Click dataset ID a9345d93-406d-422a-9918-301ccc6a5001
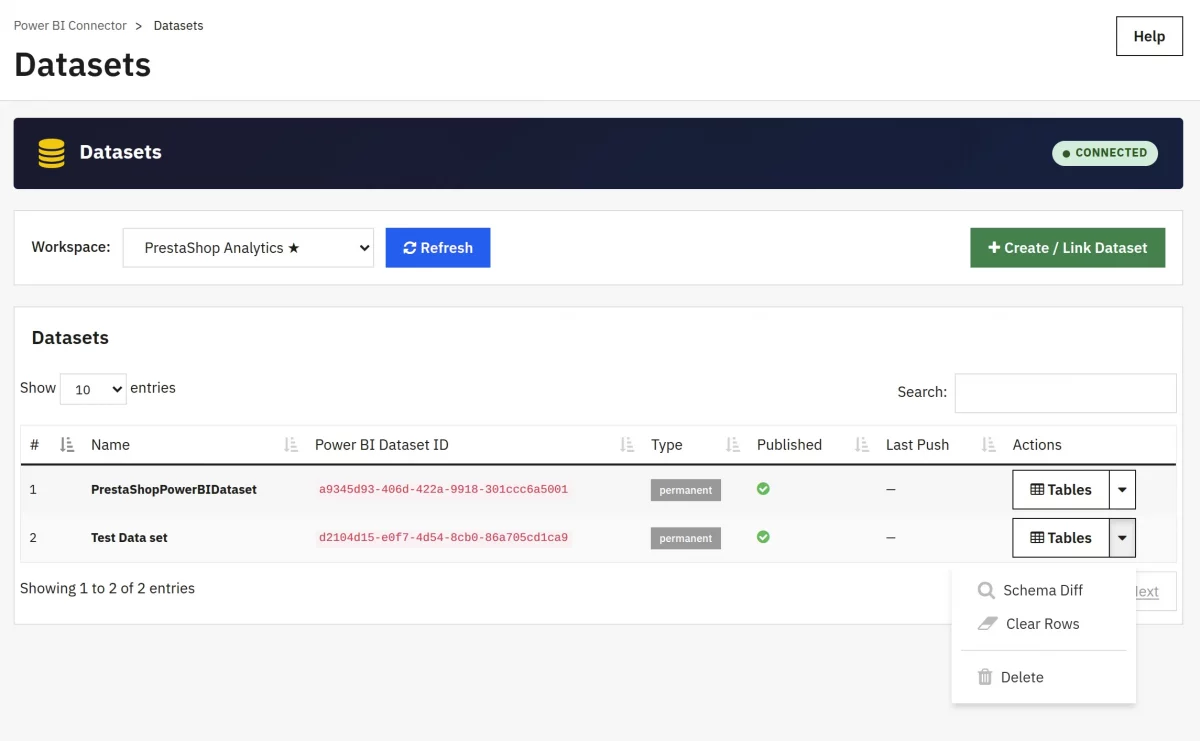Image resolution: width=1200 pixels, height=741 pixels. (443, 490)
